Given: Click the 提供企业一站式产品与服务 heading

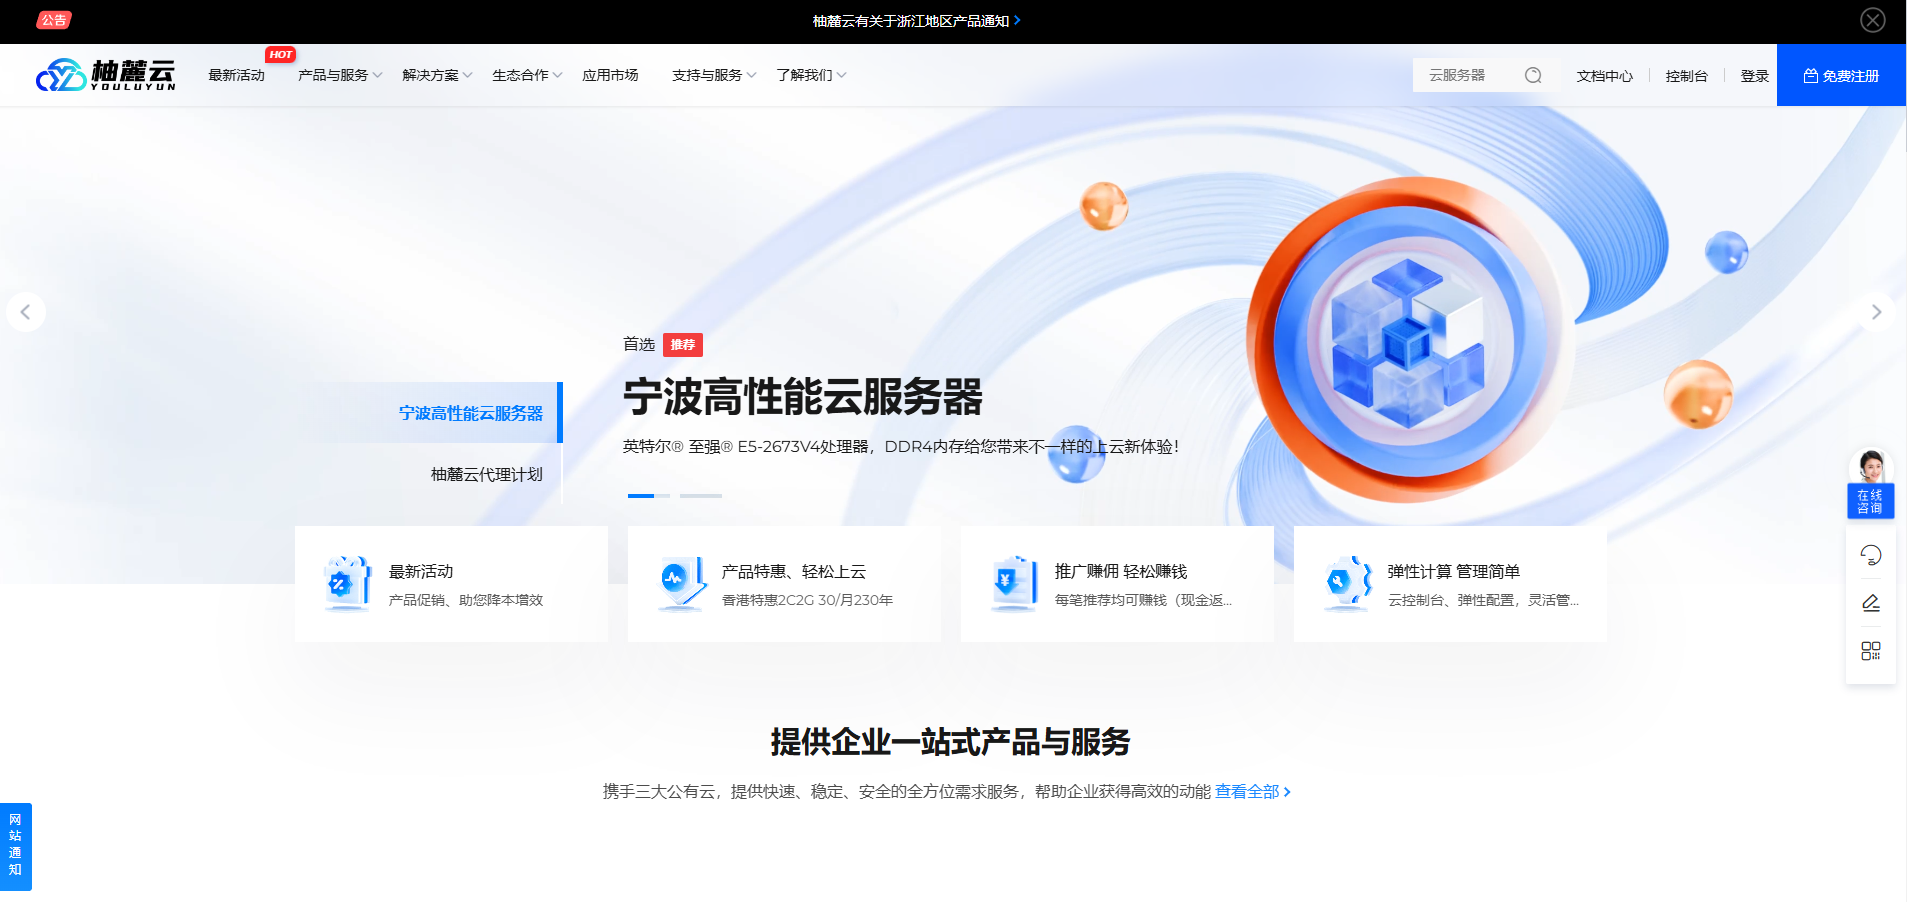Looking at the screenshot, I should click(x=950, y=742).
